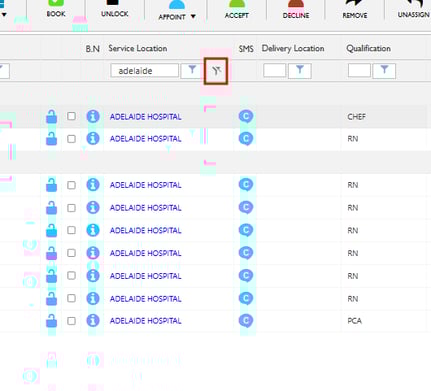Click SMS bubble in RN row under grey band
Screen dimensions: 431x391
coord(246,185)
